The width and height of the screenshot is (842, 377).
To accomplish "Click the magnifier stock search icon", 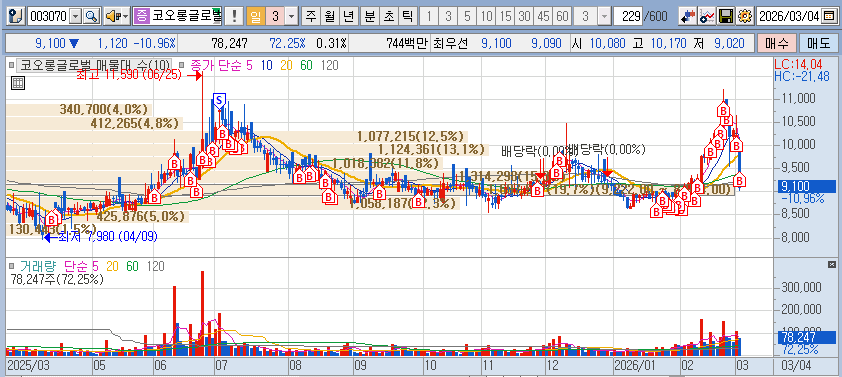I will 92,16.
